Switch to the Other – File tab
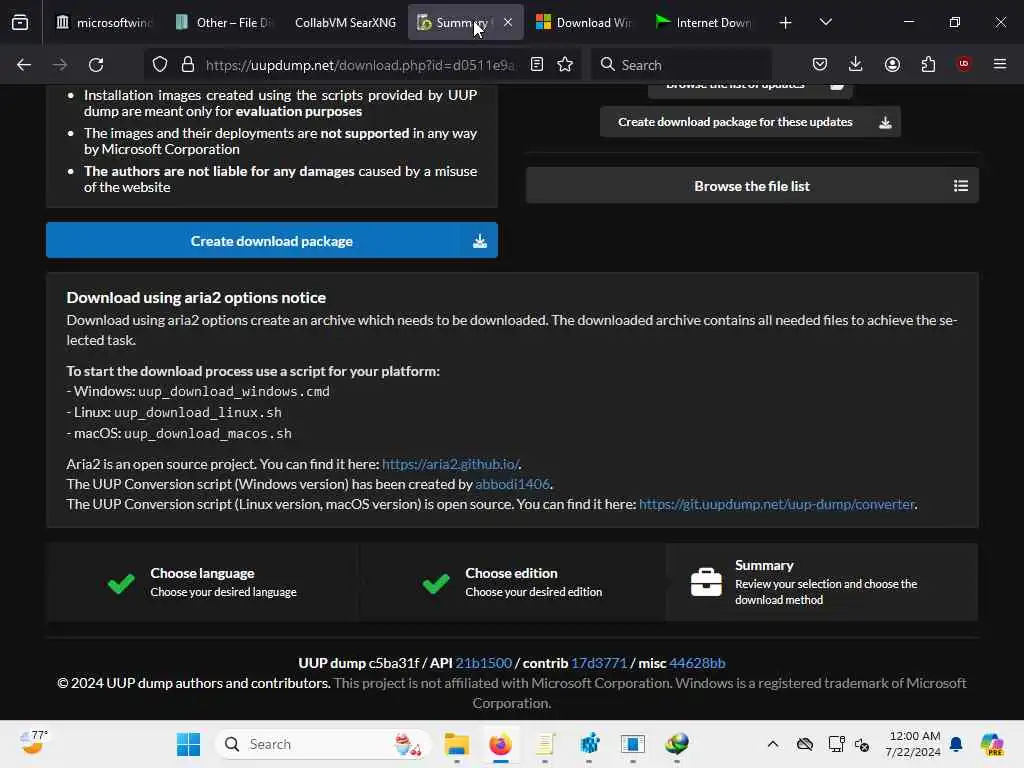Screen dimensions: 1024x768 coord(223,23)
